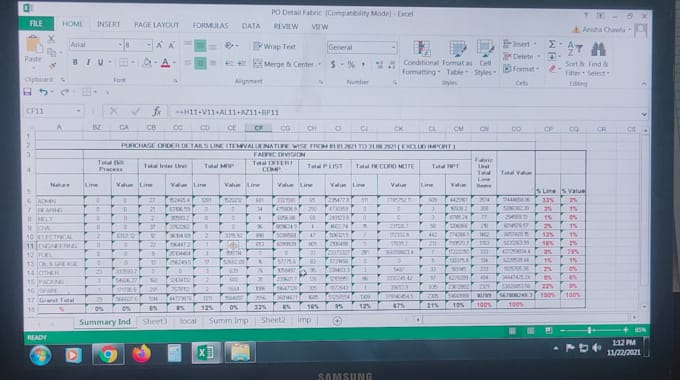The image size is (680, 380).
Task: Adjust the zoom slider handle
Action: tap(589, 331)
